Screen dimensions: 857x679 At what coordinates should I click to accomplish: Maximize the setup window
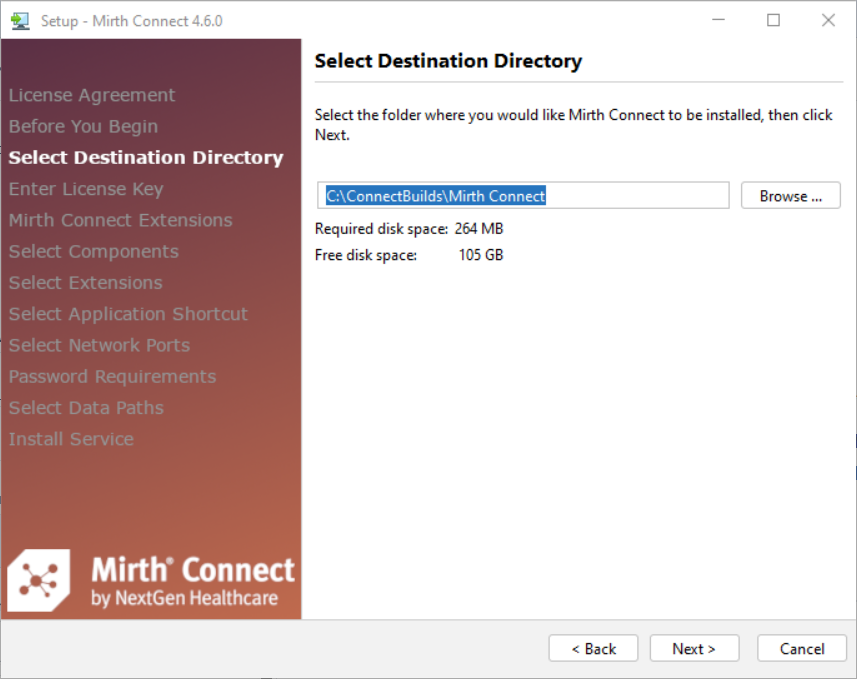point(773,20)
